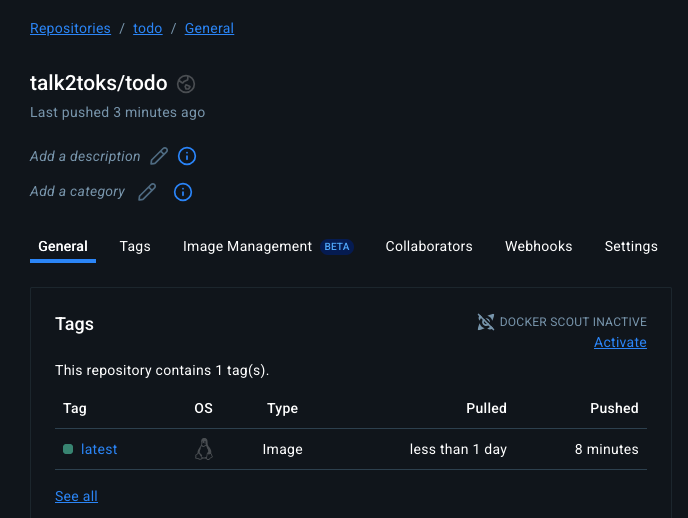The image size is (688, 518).
Task: Click the public globe icon beside talk2toks/todo
Action: pos(186,84)
